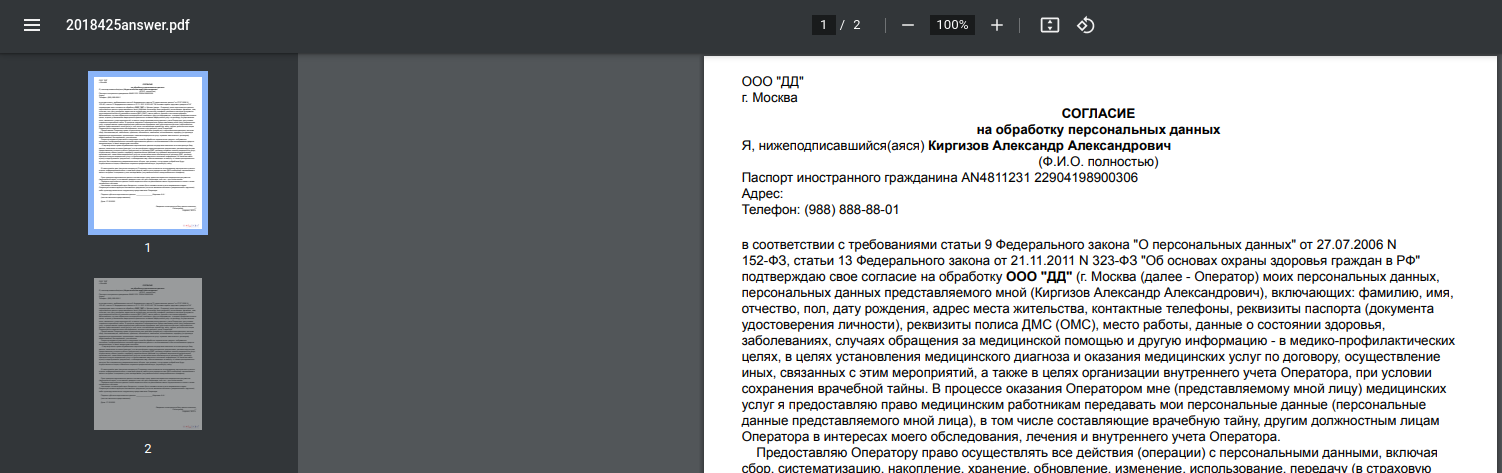Click the label "2" under second thumbnail
Screen dimensions: 1502x473
click(148, 449)
